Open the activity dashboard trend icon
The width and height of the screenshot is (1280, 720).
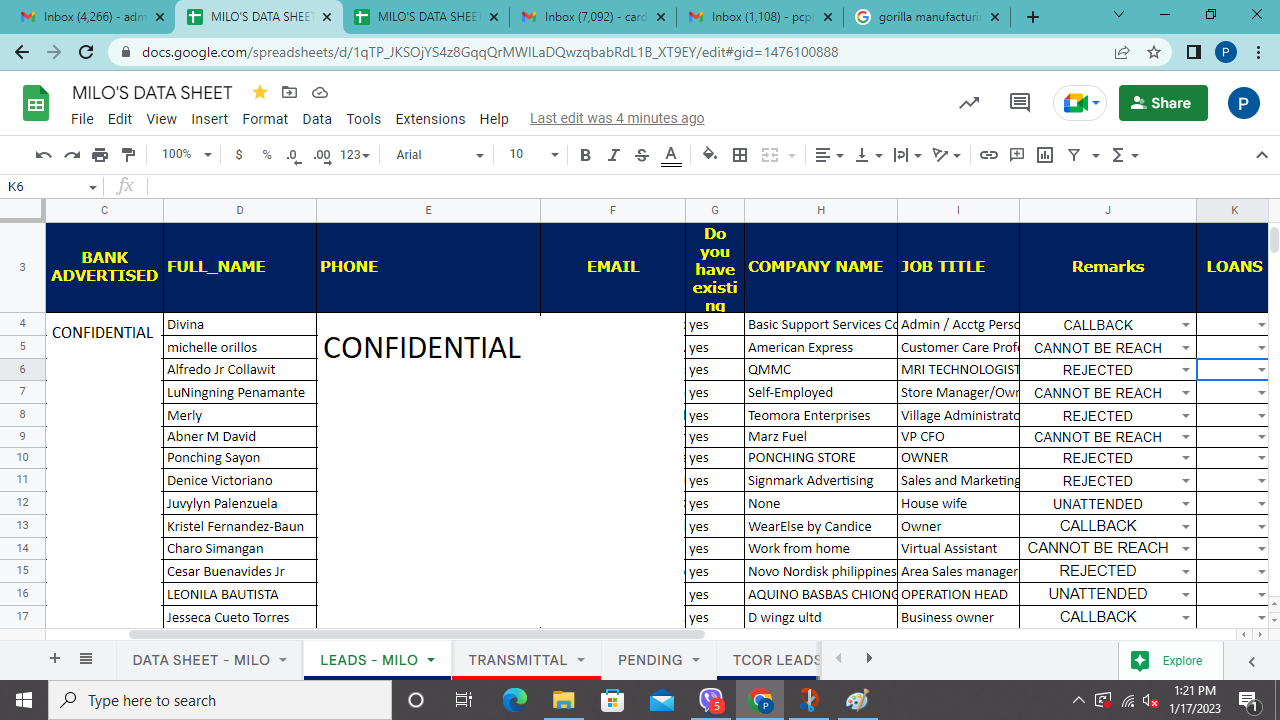pyautogui.click(x=969, y=103)
